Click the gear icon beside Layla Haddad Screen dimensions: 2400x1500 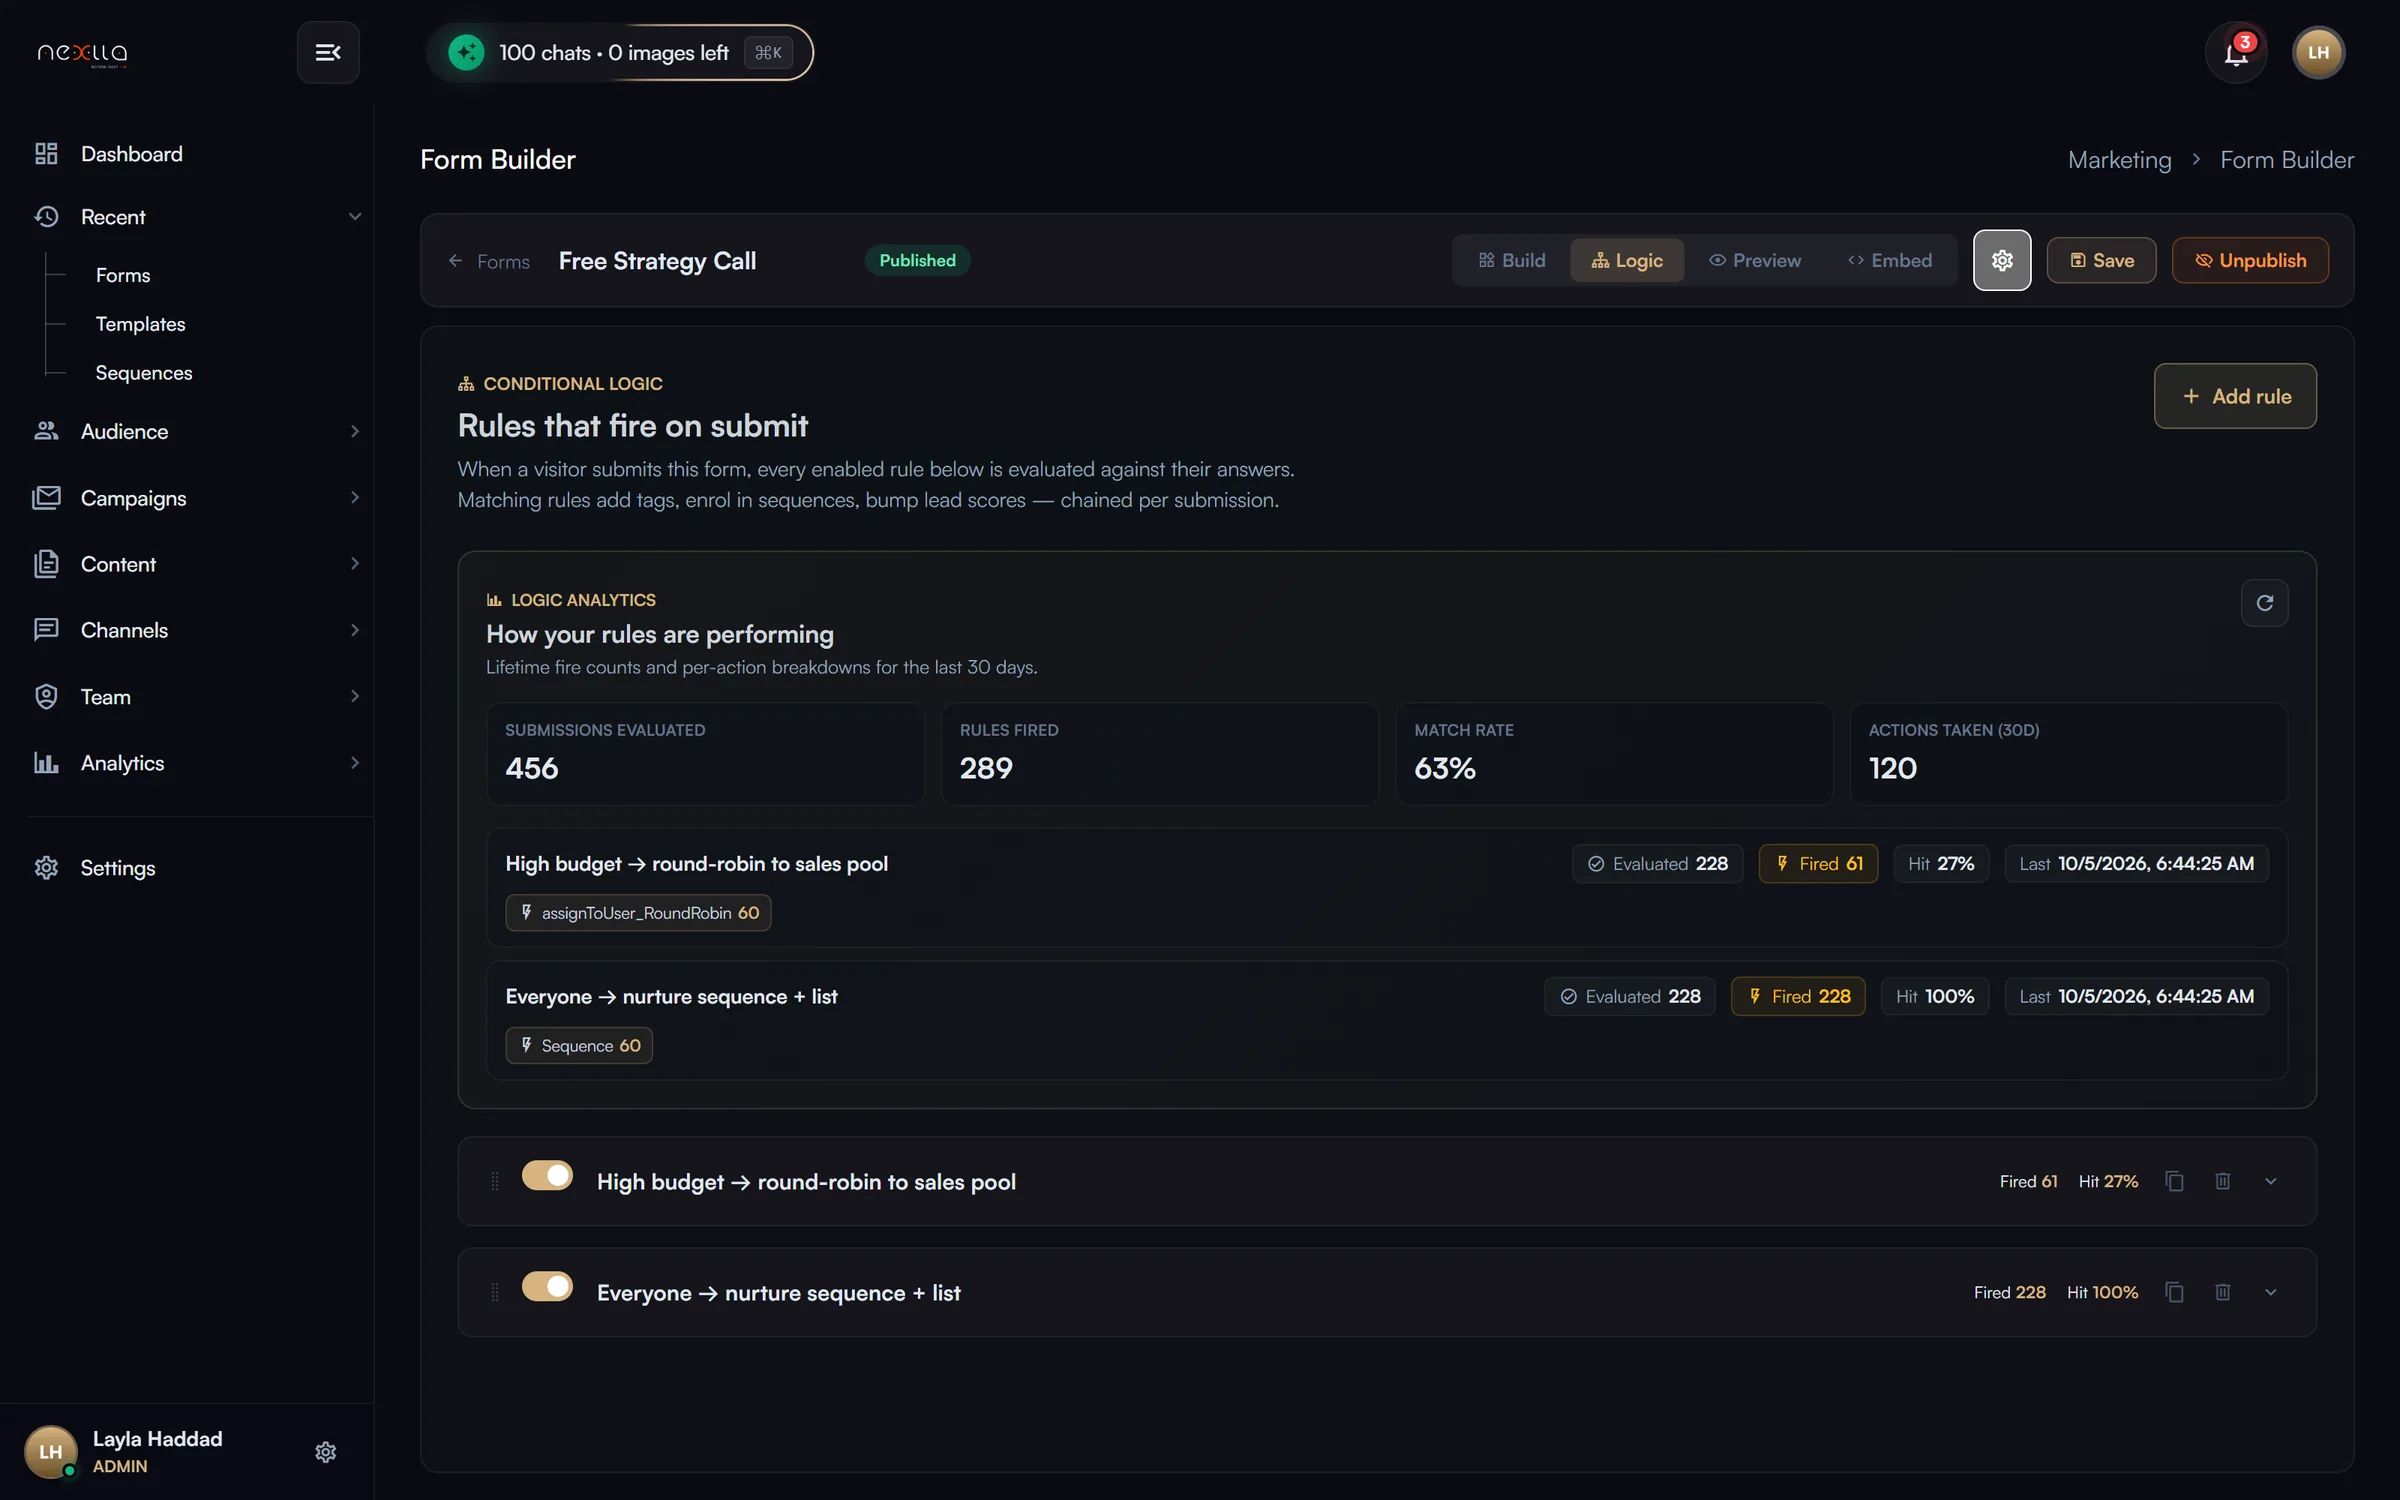coord(325,1452)
